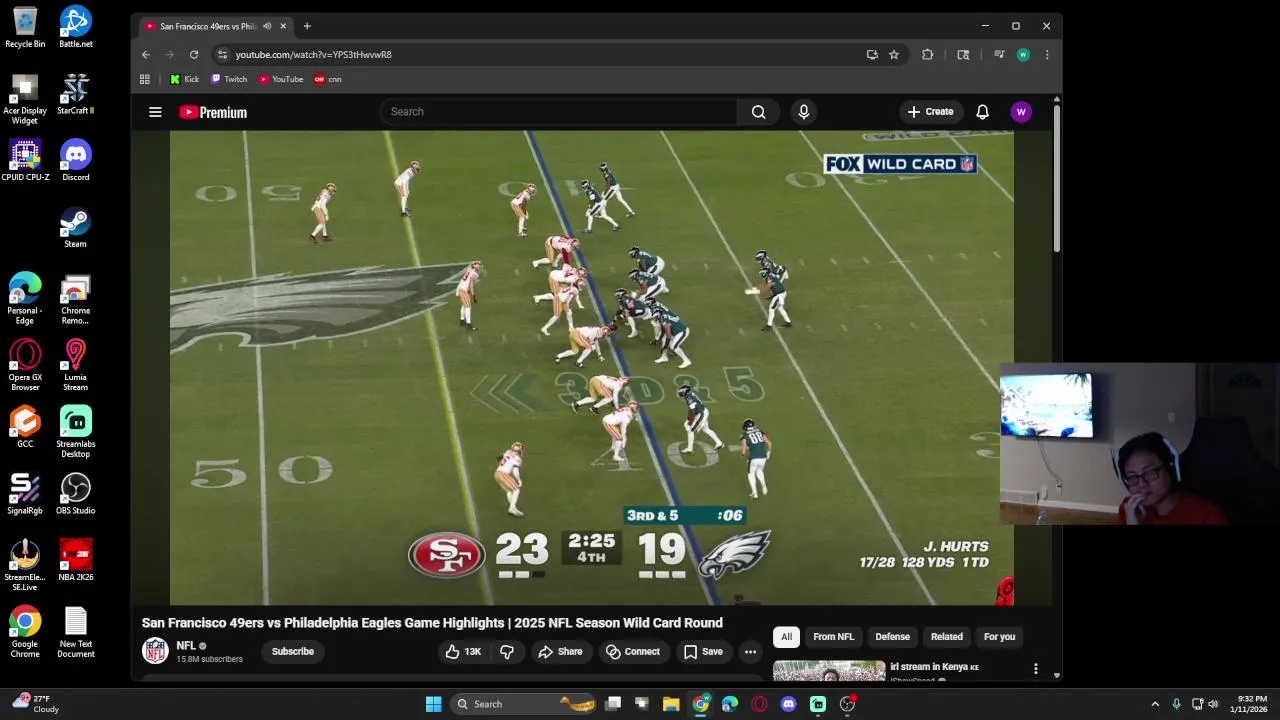Image resolution: width=1280 pixels, height=720 pixels.
Task: Click the Chrome address bar URL
Action: [314, 55]
